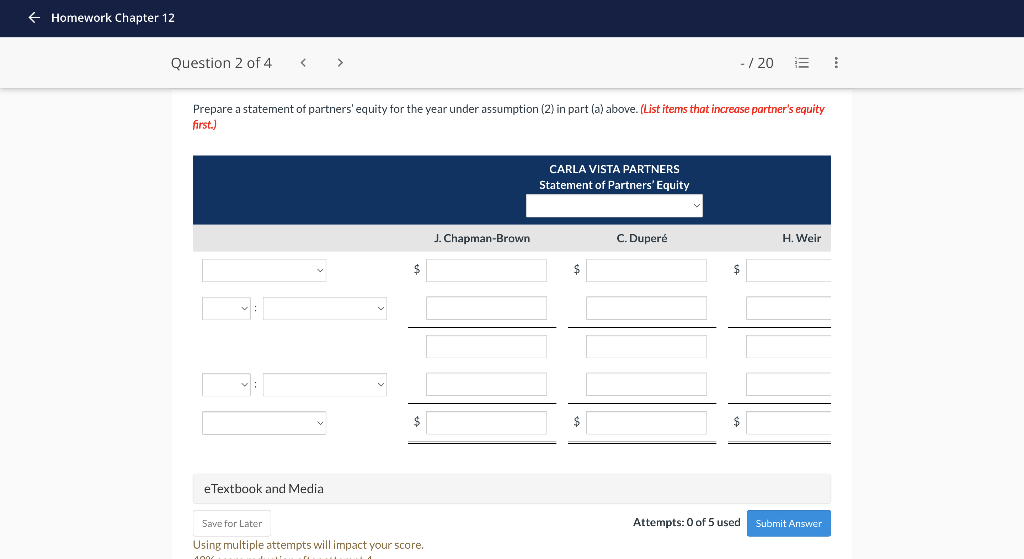The image size is (1024, 559).
Task: Open the first row label dropdown
Action: (264, 270)
